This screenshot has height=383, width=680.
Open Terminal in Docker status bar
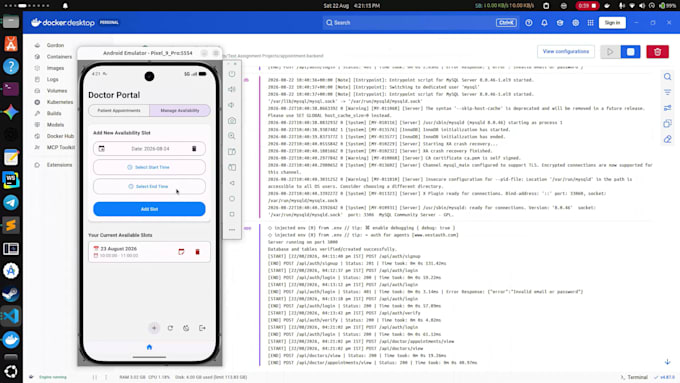tap(634, 377)
